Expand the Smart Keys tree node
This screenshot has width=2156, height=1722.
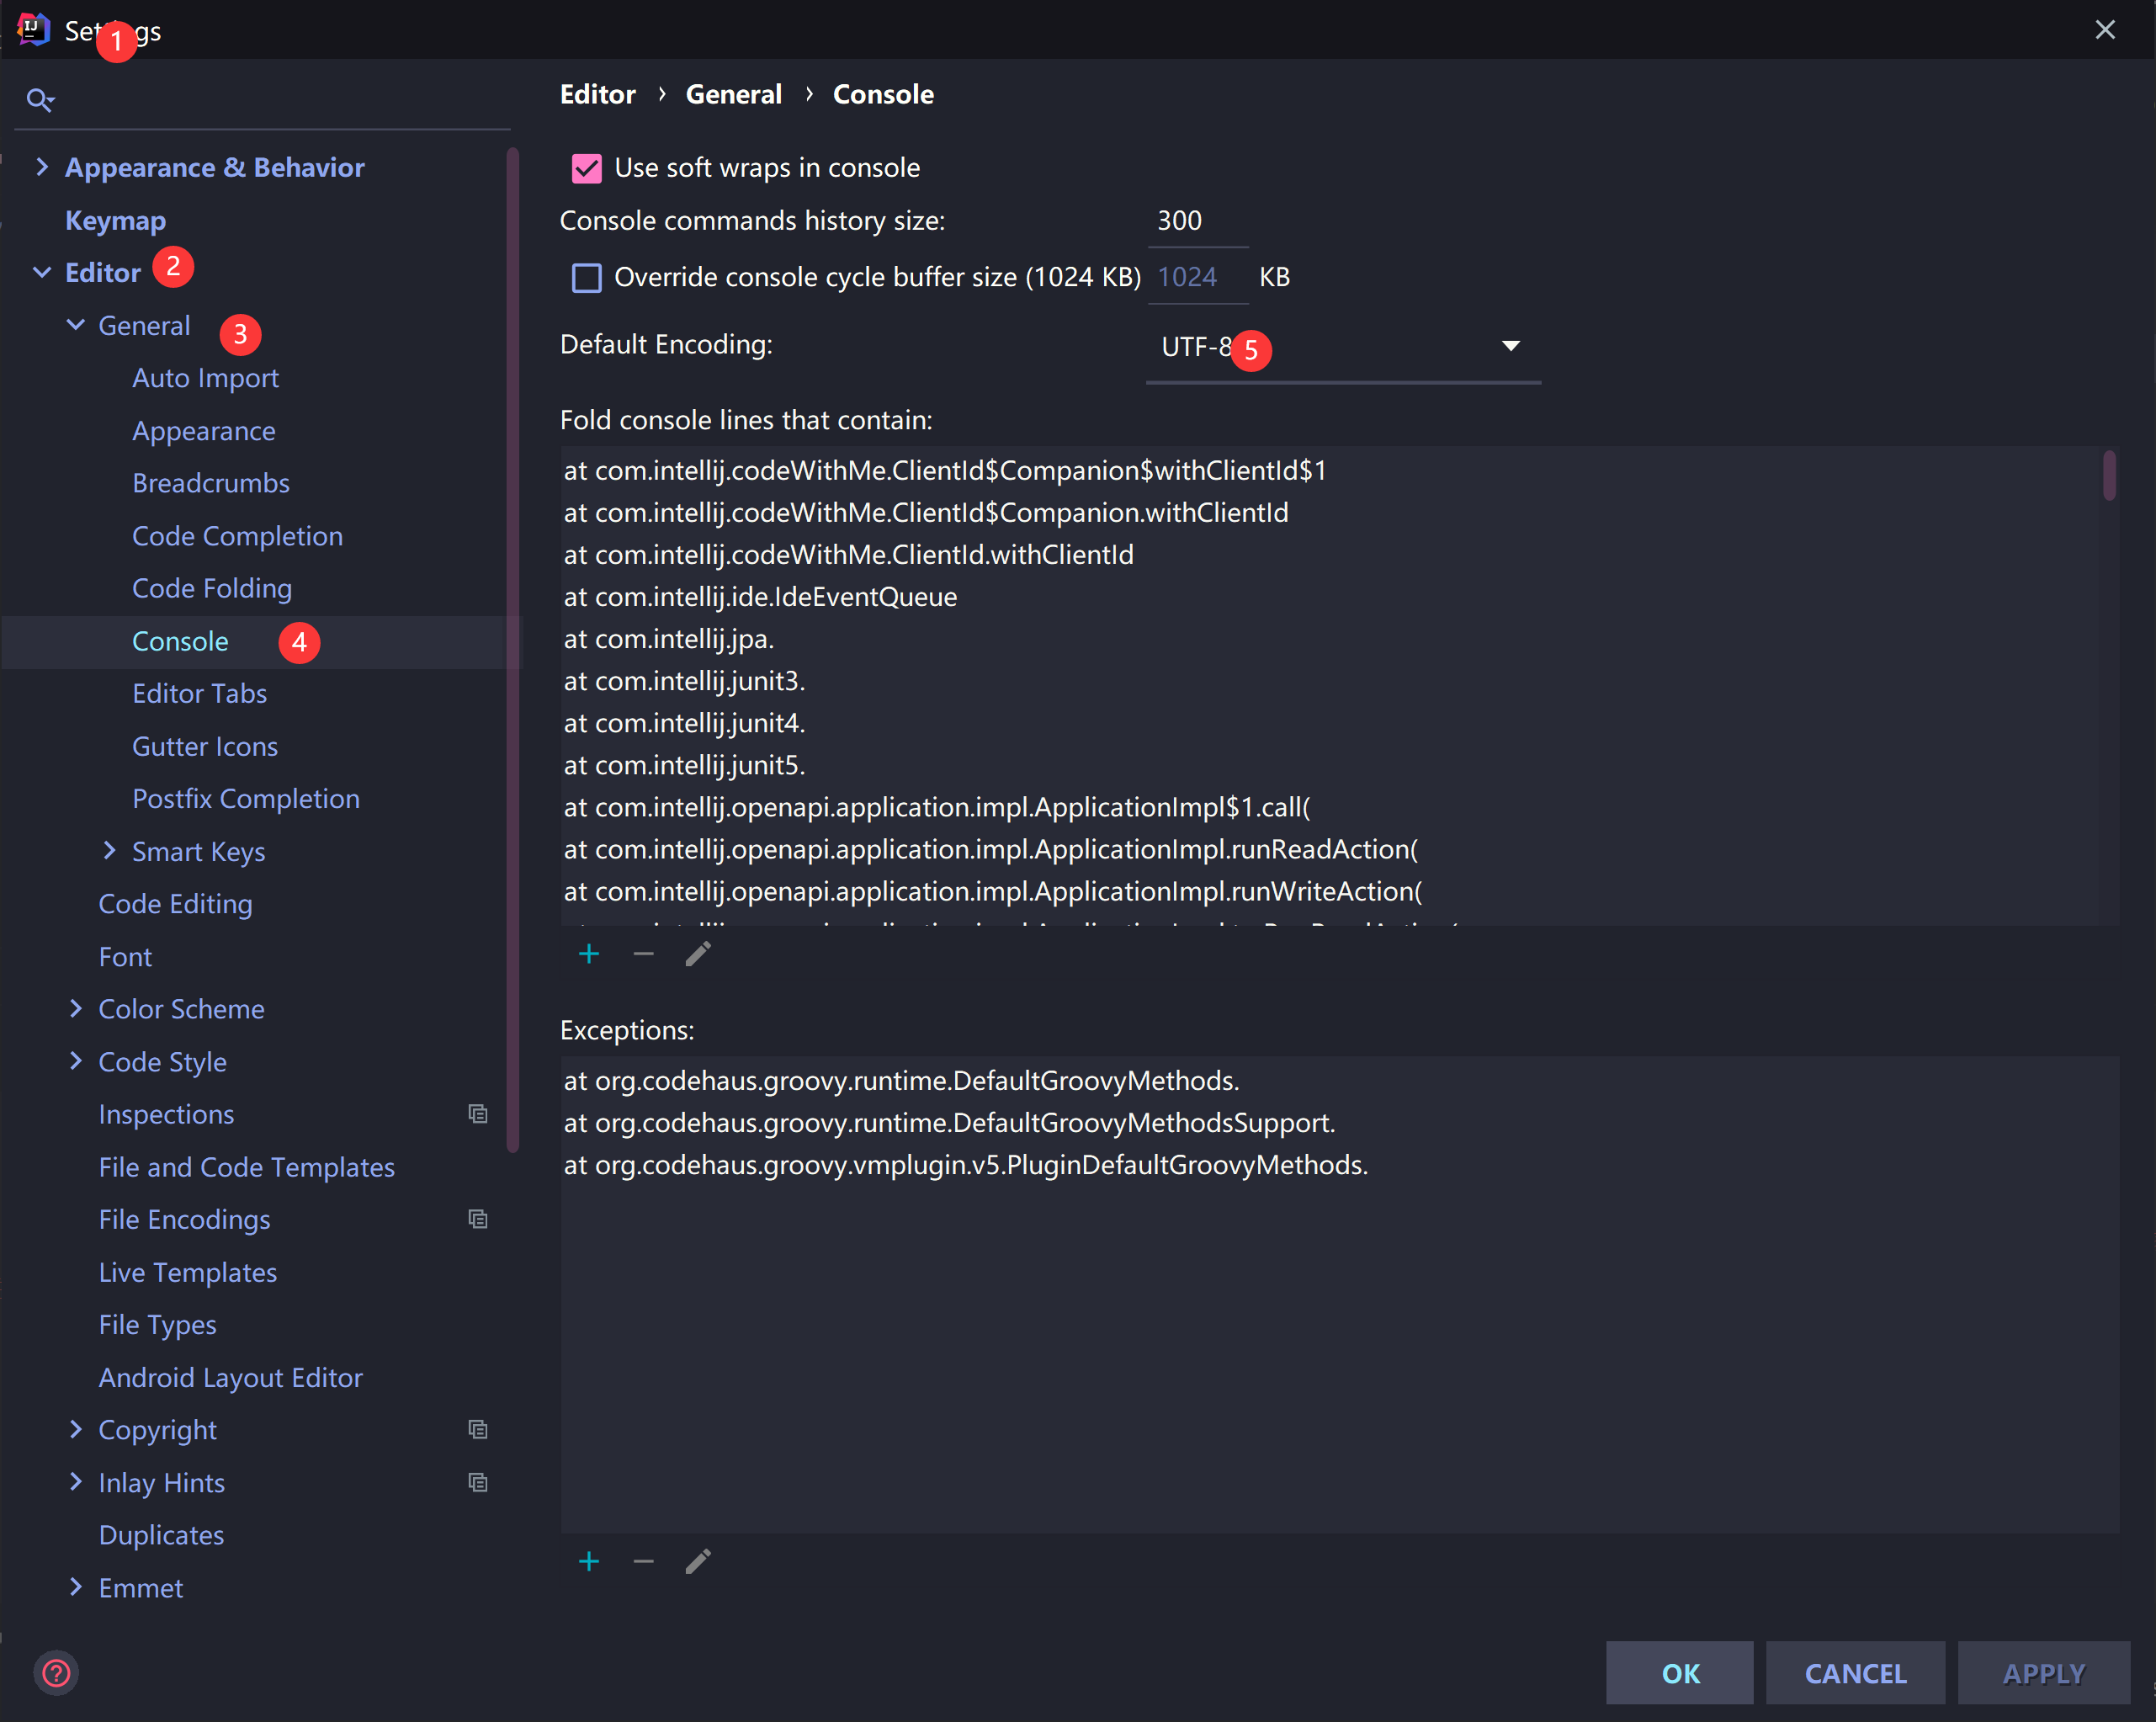109,851
